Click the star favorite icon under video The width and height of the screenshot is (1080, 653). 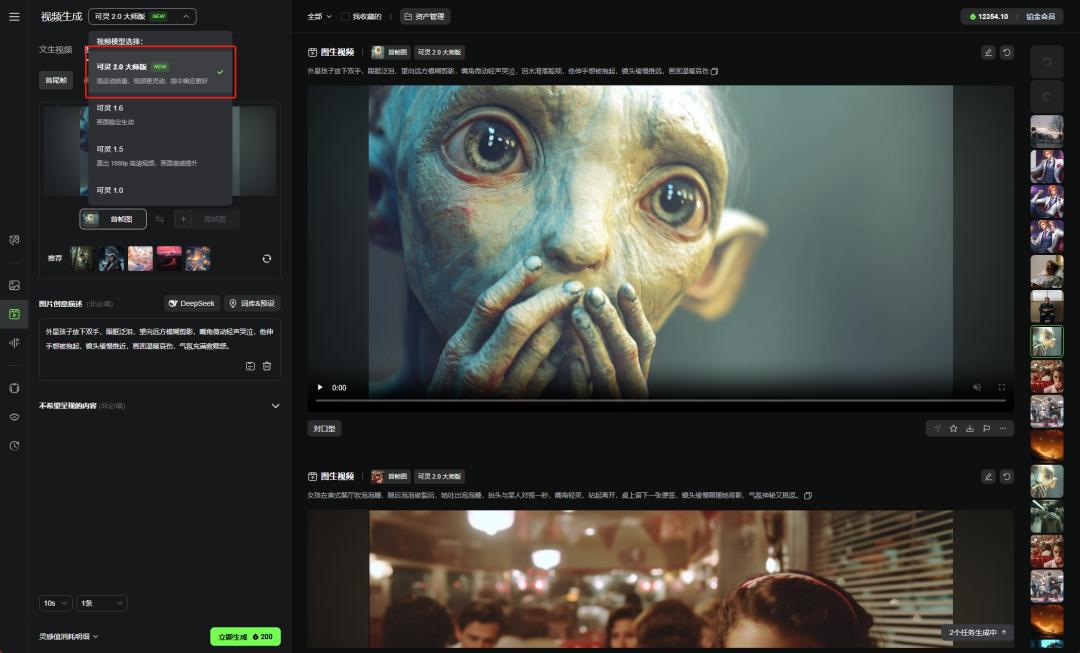953,428
